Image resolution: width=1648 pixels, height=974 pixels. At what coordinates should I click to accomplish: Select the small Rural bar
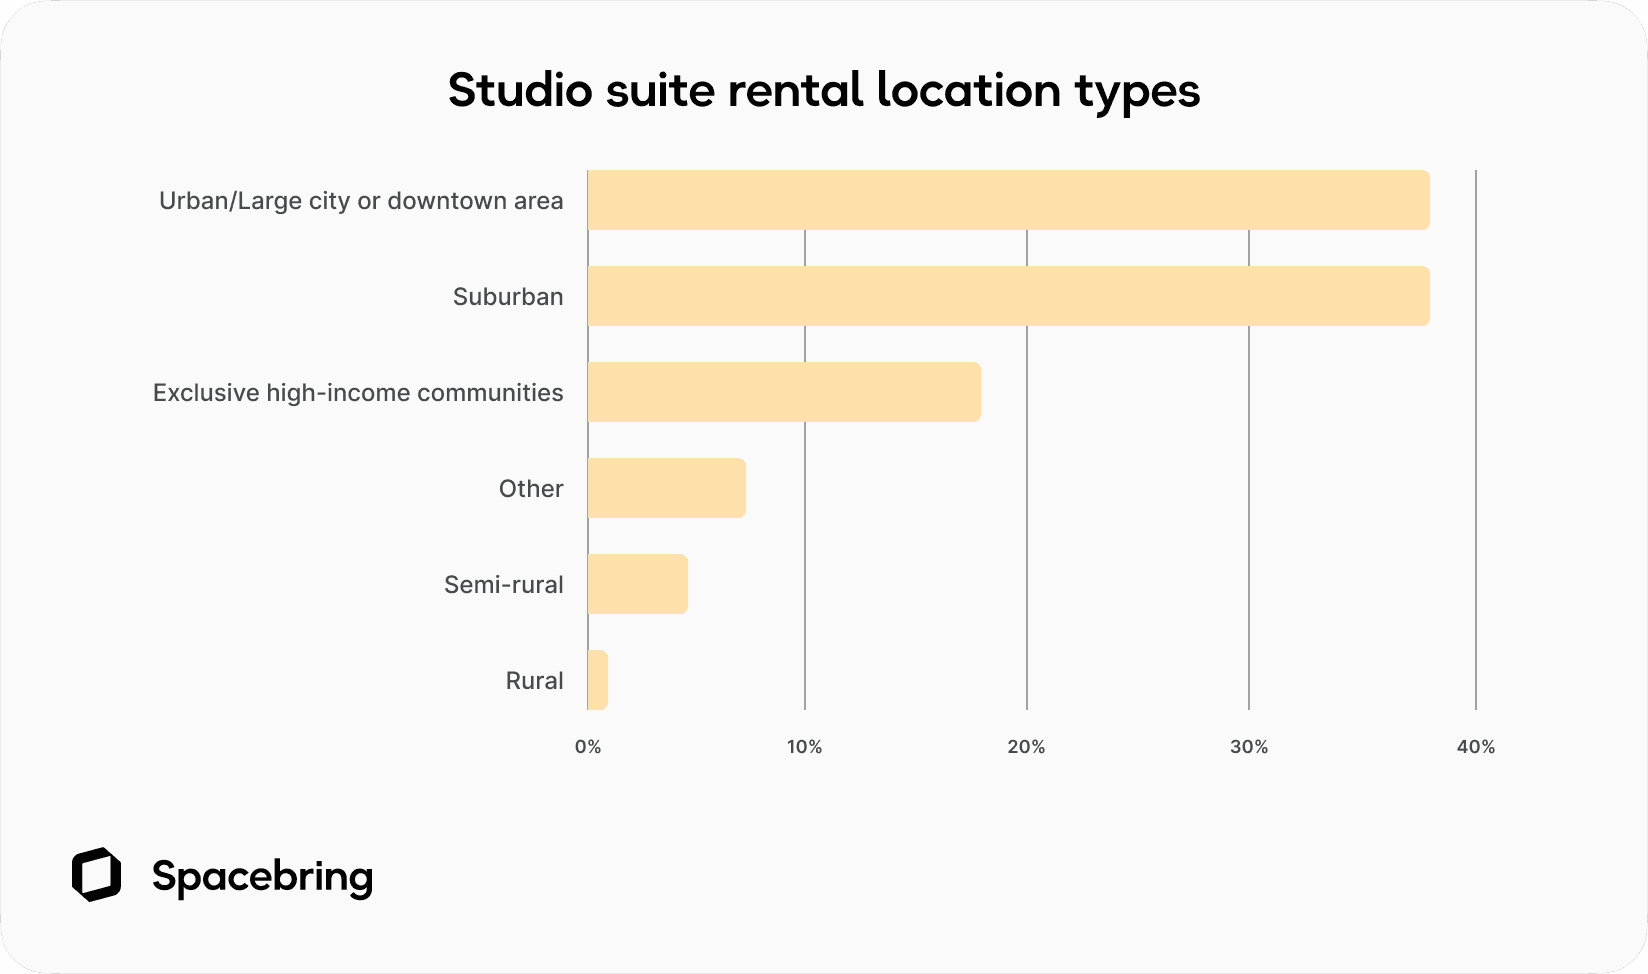pos(597,680)
